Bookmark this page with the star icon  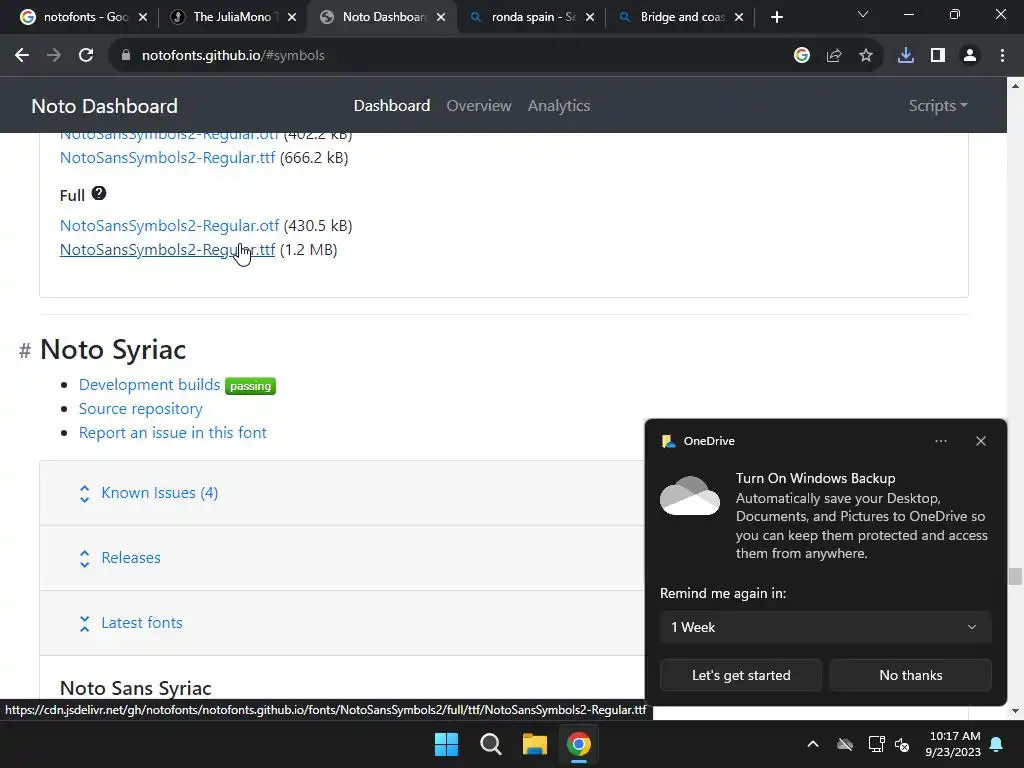click(x=866, y=56)
